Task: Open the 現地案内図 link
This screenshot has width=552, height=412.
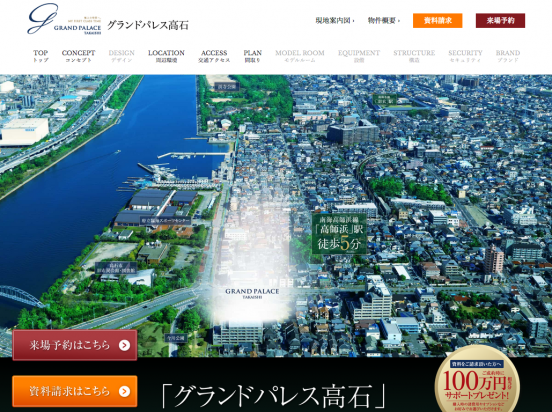Action: [x=334, y=20]
